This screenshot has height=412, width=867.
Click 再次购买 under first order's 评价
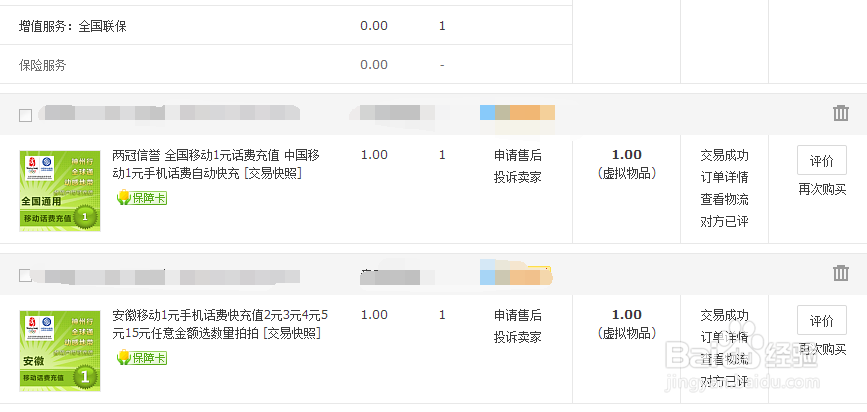click(x=822, y=189)
